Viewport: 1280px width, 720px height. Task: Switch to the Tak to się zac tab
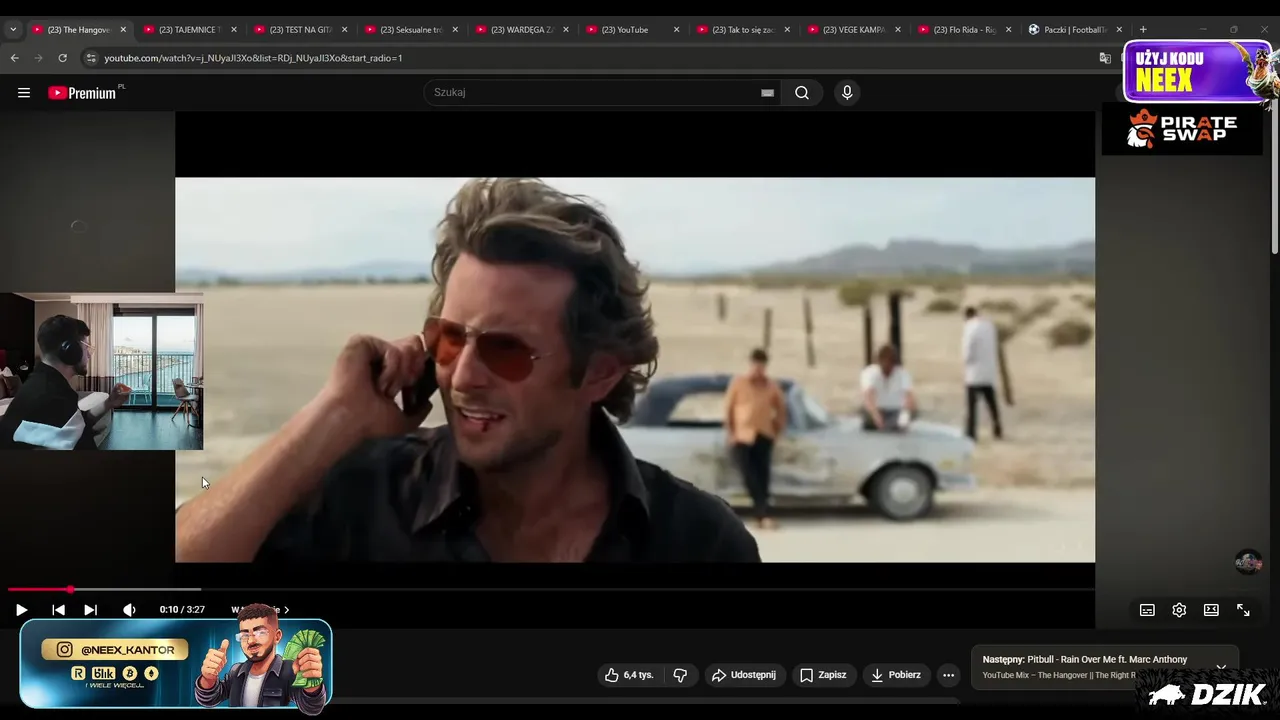[744, 30]
